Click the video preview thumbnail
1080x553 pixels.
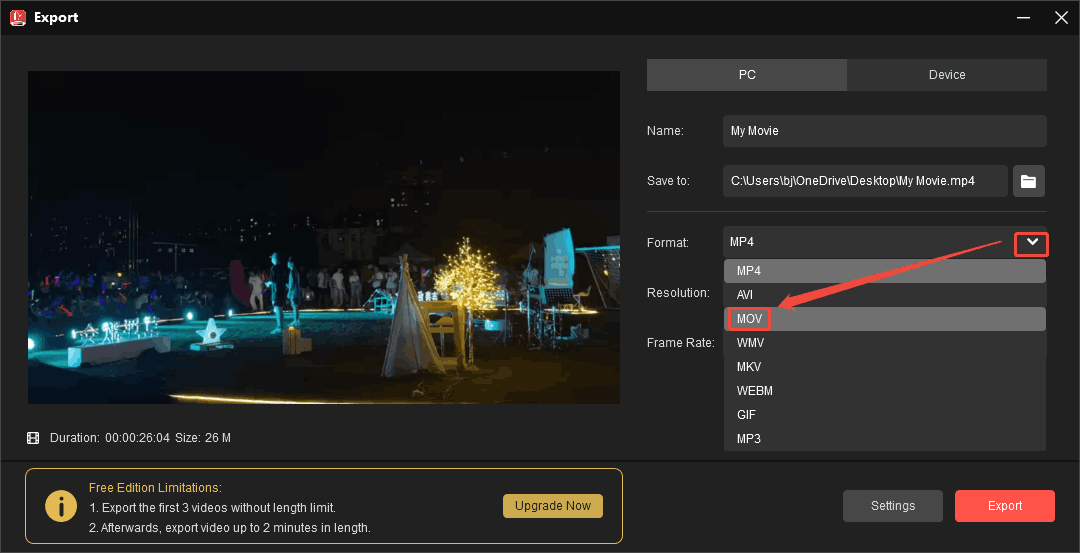324,238
